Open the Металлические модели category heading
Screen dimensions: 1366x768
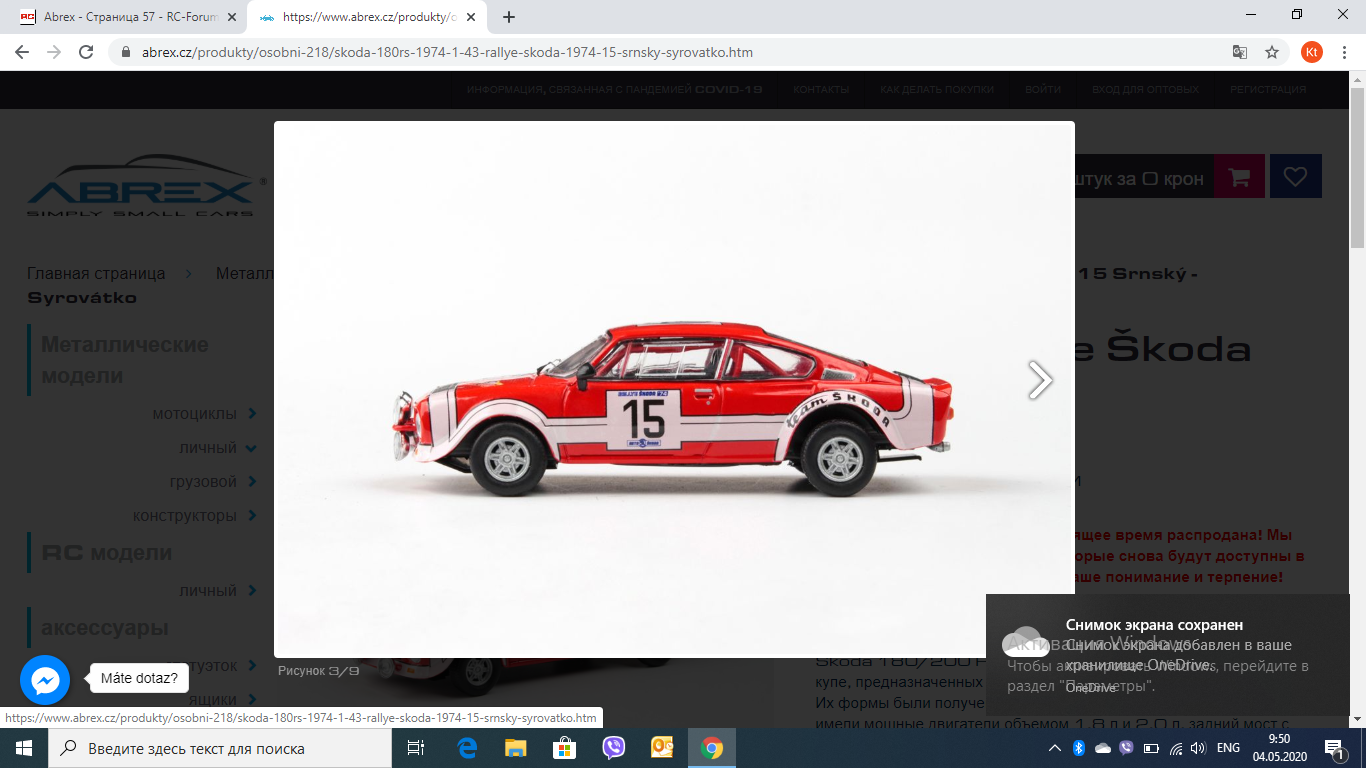point(125,360)
